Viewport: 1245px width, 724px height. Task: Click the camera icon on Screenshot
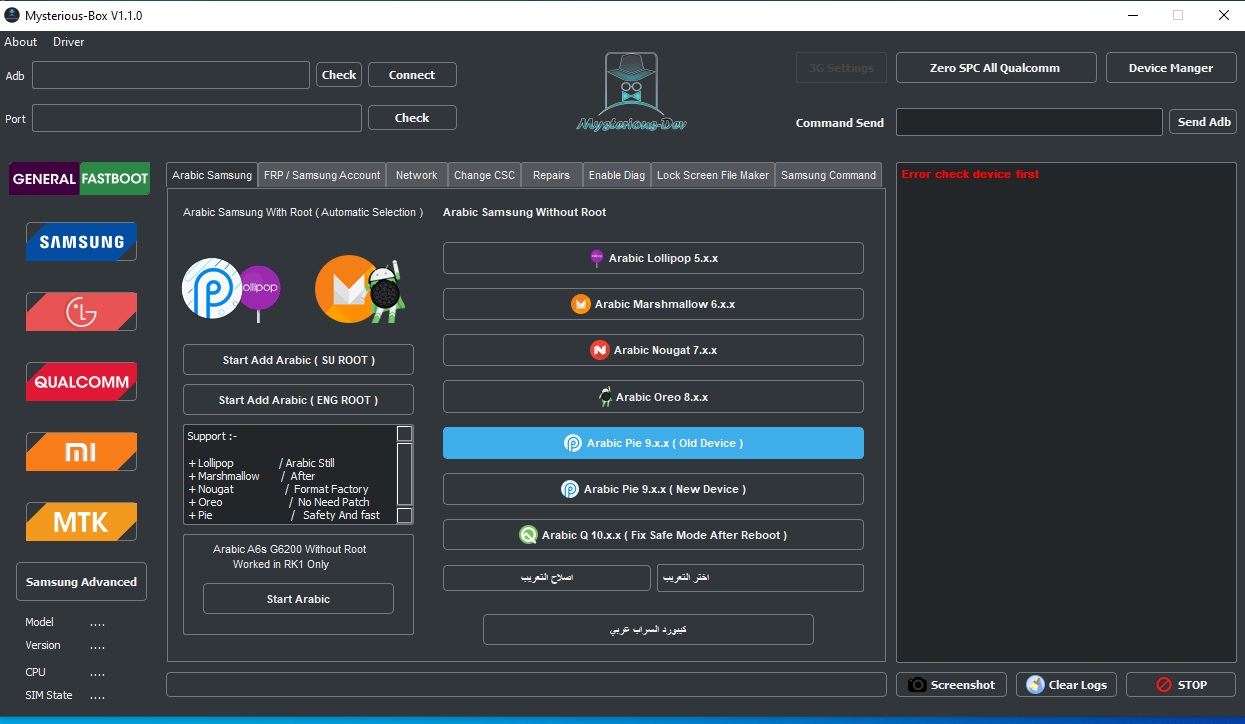[x=917, y=685]
